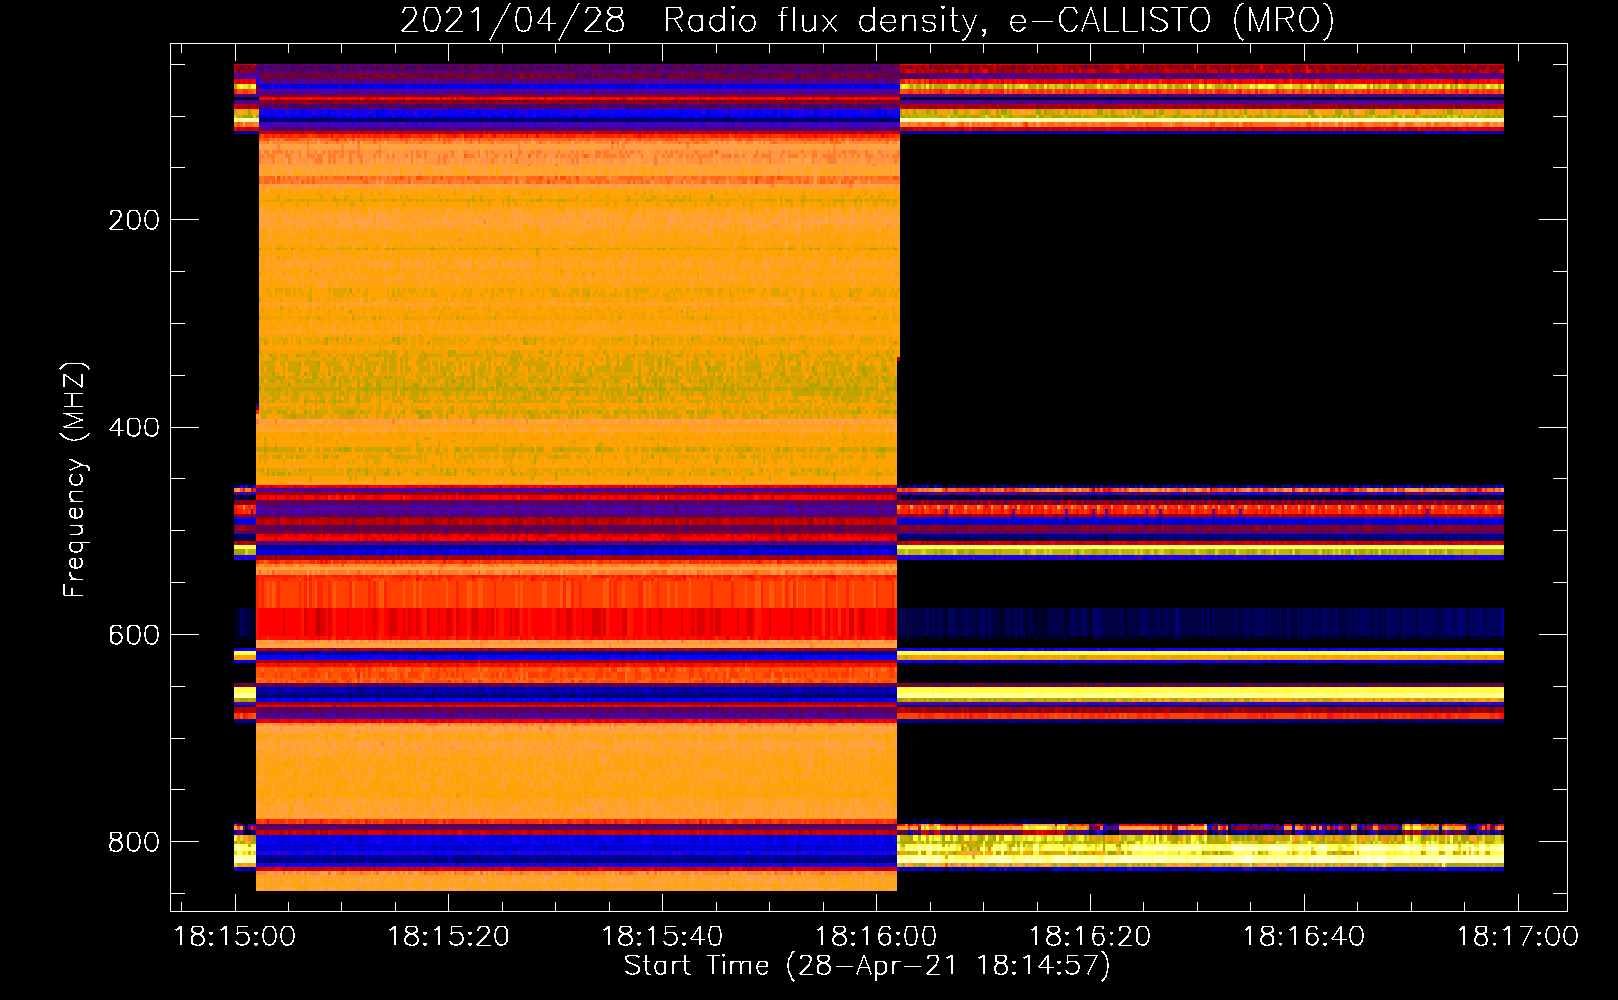Click the 'Start Time (28-Apr-21 18:14:57)' label
The image size is (1618, 1000).
[867, 966]
